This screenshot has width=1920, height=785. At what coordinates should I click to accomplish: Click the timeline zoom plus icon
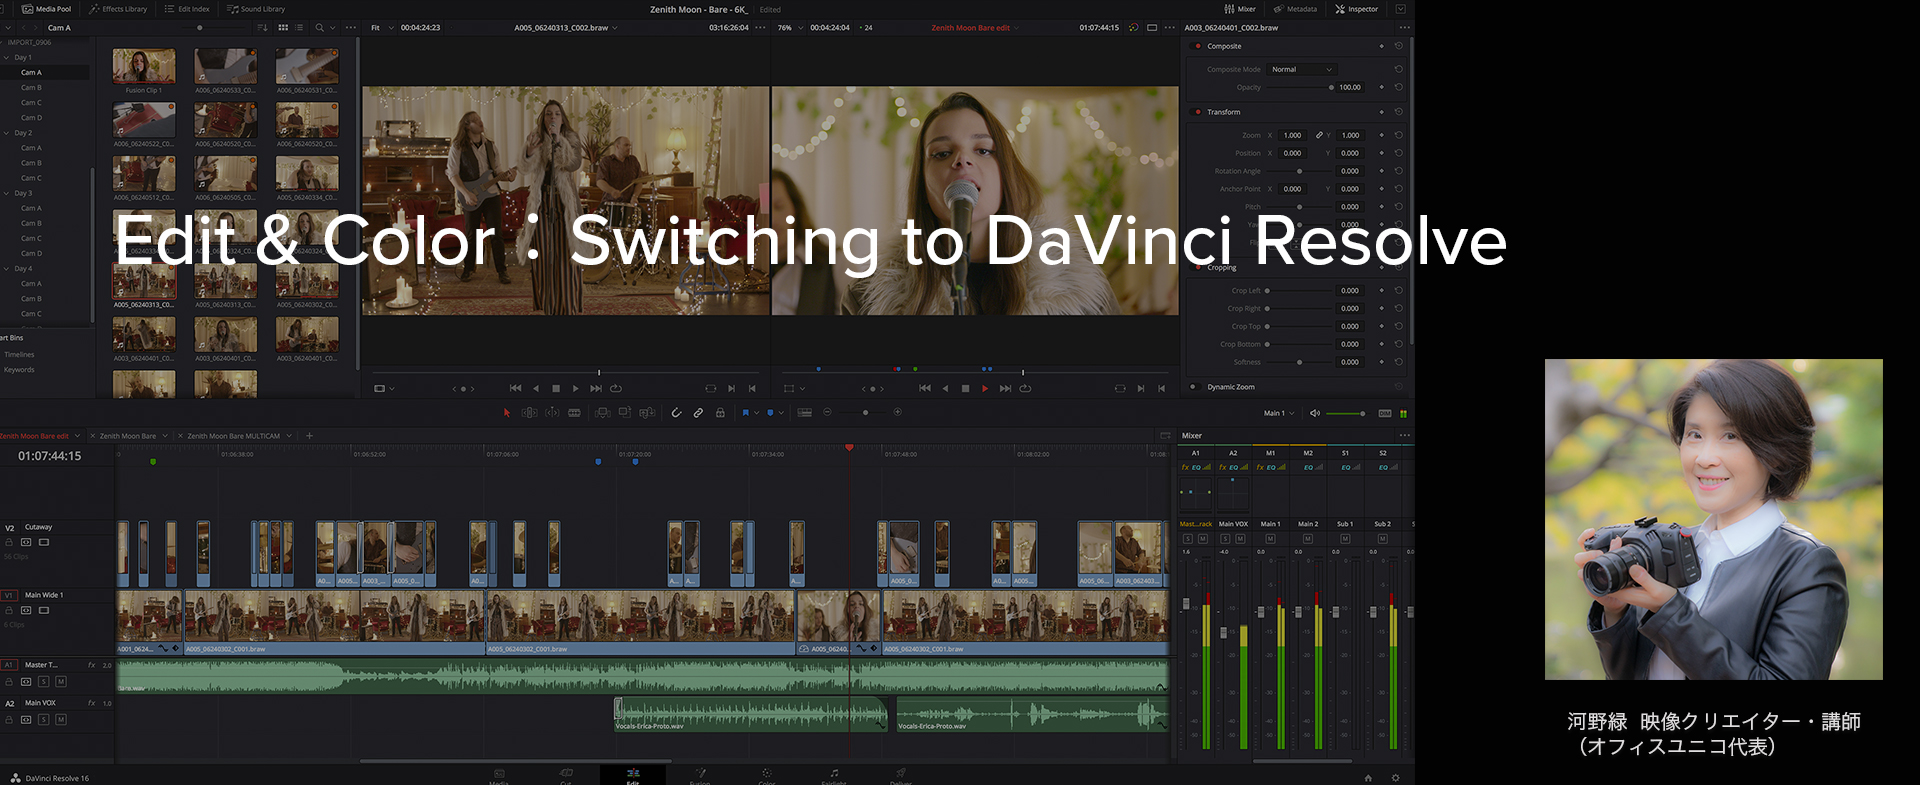coord(897,412)
